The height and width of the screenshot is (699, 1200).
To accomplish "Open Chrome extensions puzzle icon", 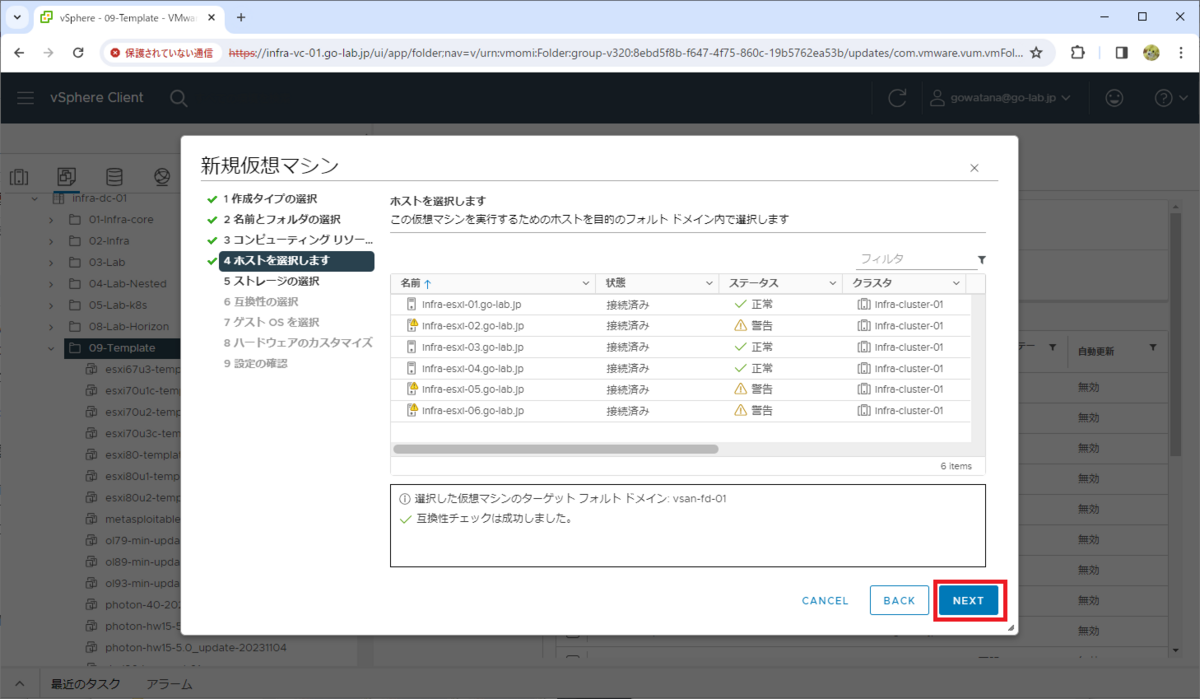I will pyautogui.click(x=1077, y=53).
